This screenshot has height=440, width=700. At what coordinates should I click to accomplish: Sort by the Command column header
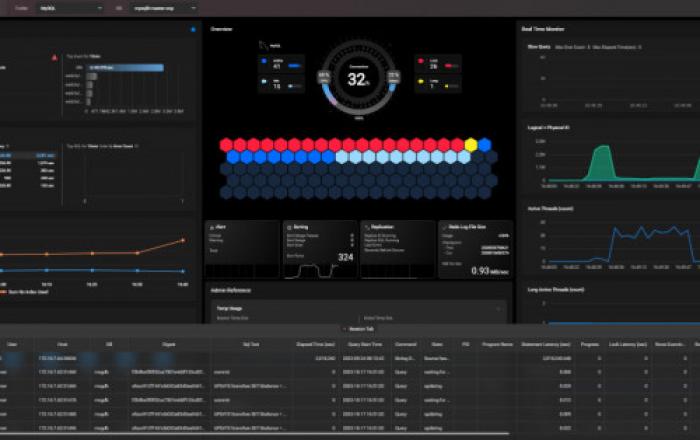pos(405,344)
